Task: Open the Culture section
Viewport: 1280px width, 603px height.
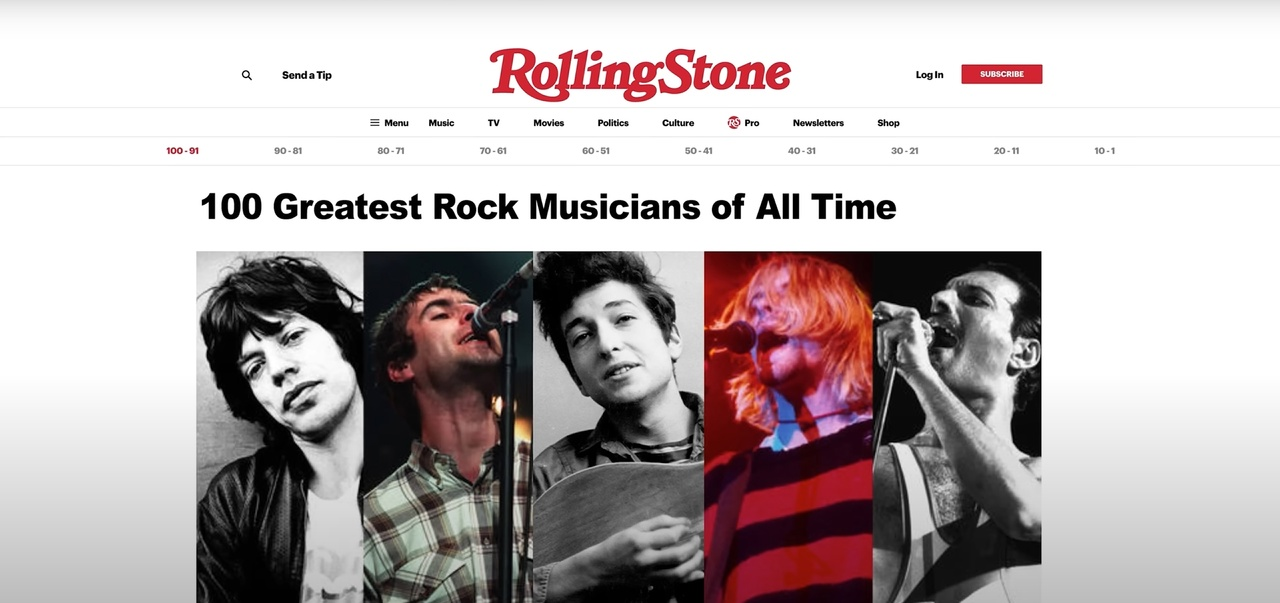Action: coord(678,123)
